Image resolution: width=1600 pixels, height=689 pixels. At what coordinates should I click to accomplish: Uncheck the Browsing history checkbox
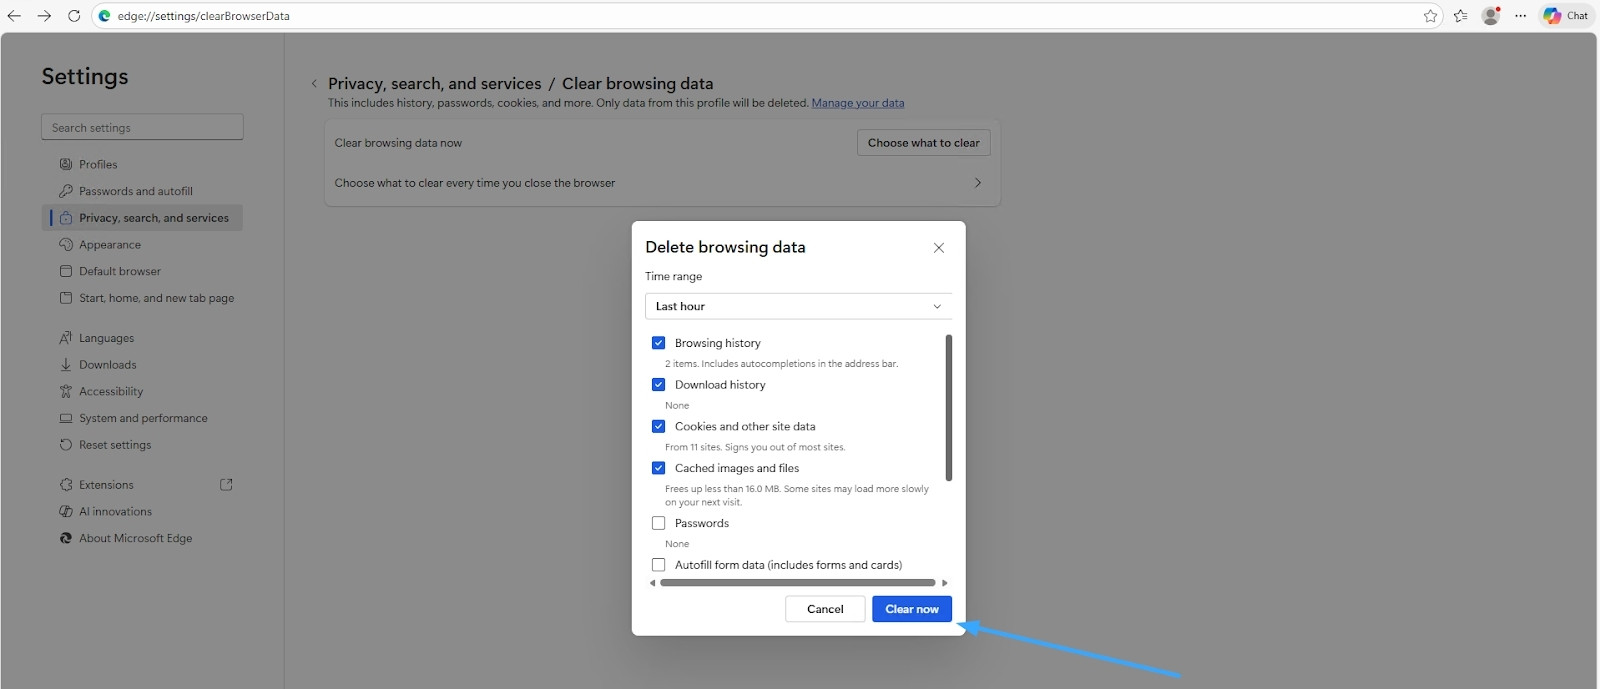658,343
